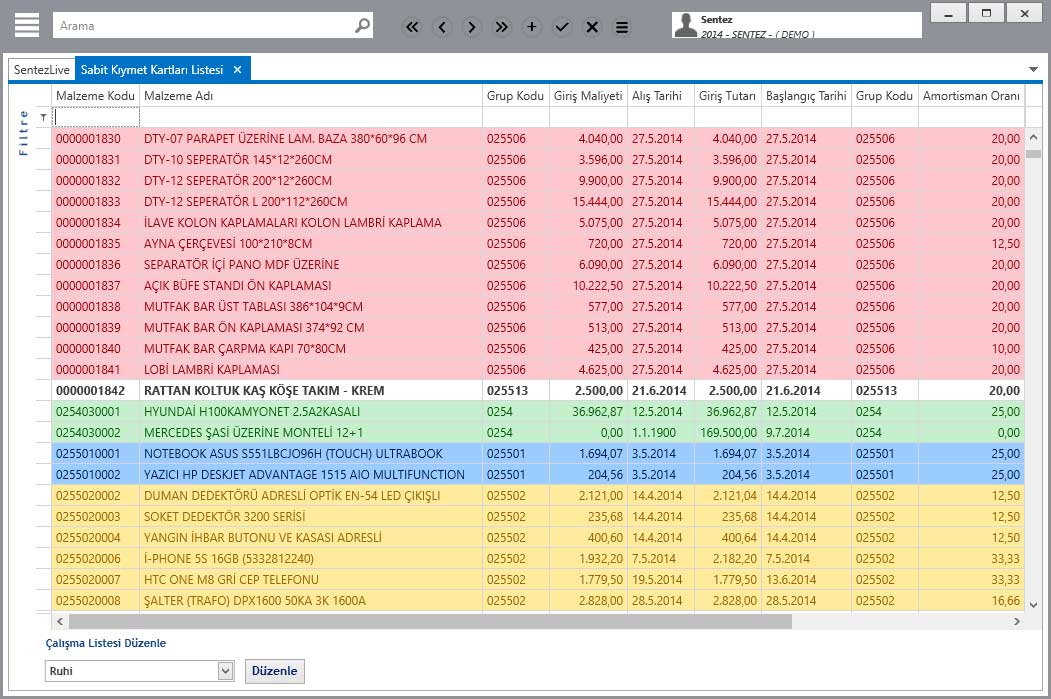This screenshot has width=1051, height=699.
Task: Go to next record arrow
Action: pos(472,27)
